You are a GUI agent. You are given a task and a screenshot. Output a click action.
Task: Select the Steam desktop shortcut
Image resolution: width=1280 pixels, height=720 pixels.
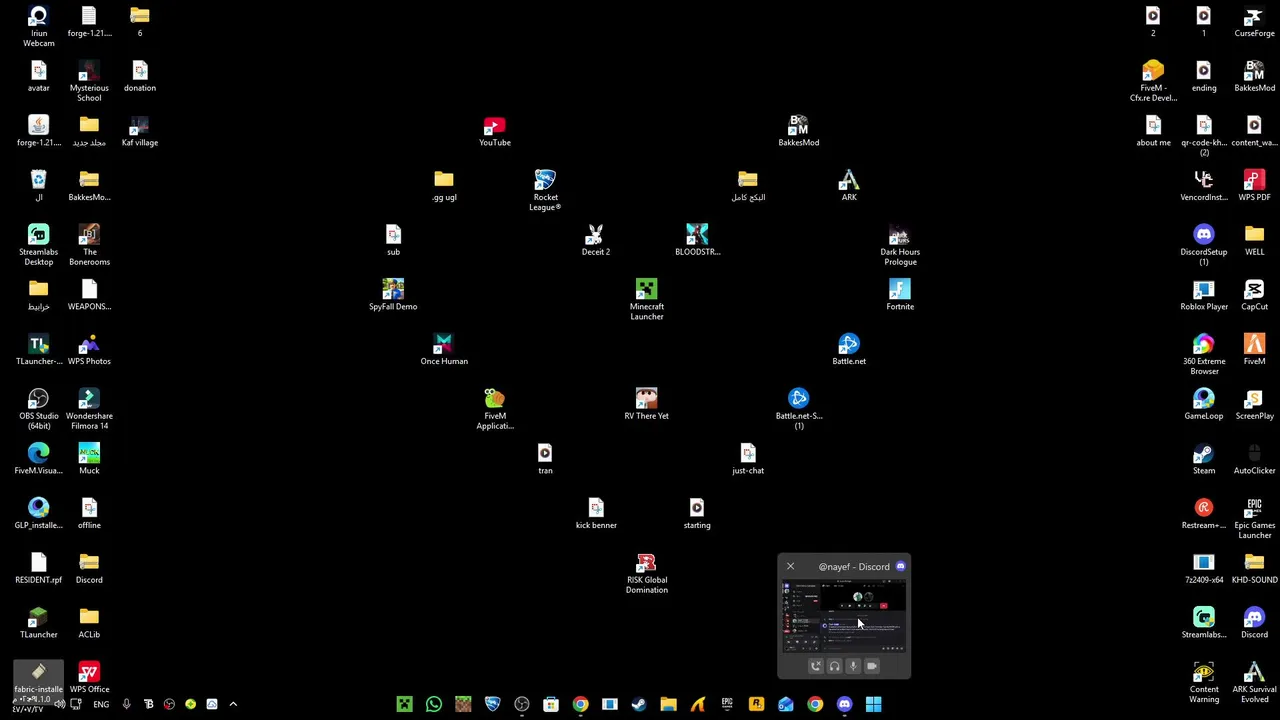tap(1203, 459)
